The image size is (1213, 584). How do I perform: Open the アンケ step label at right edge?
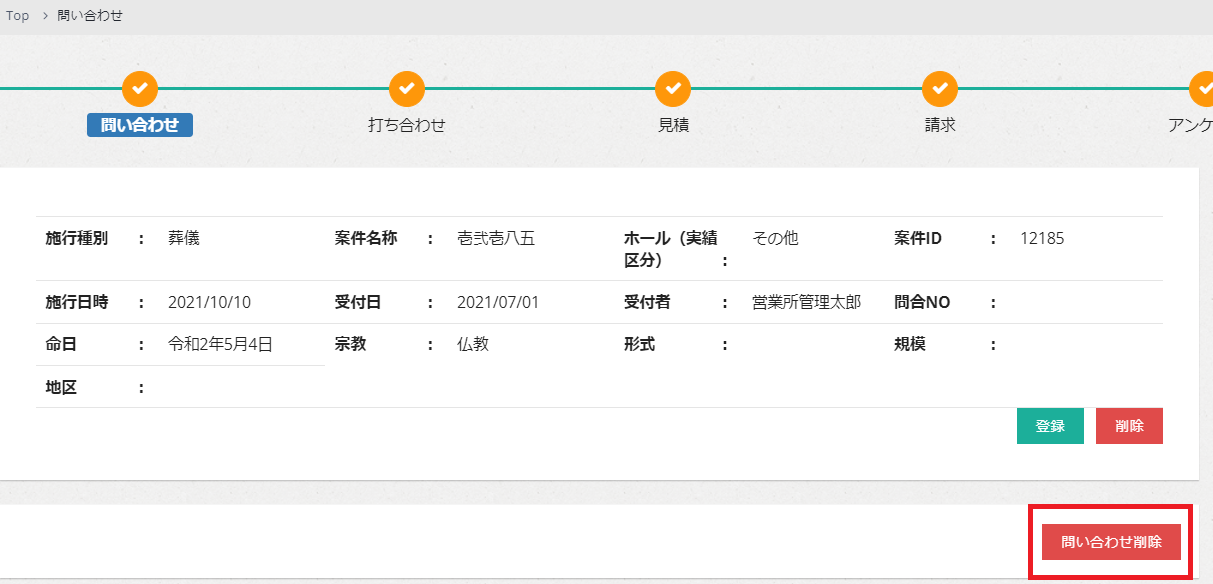click(1190, 125)
